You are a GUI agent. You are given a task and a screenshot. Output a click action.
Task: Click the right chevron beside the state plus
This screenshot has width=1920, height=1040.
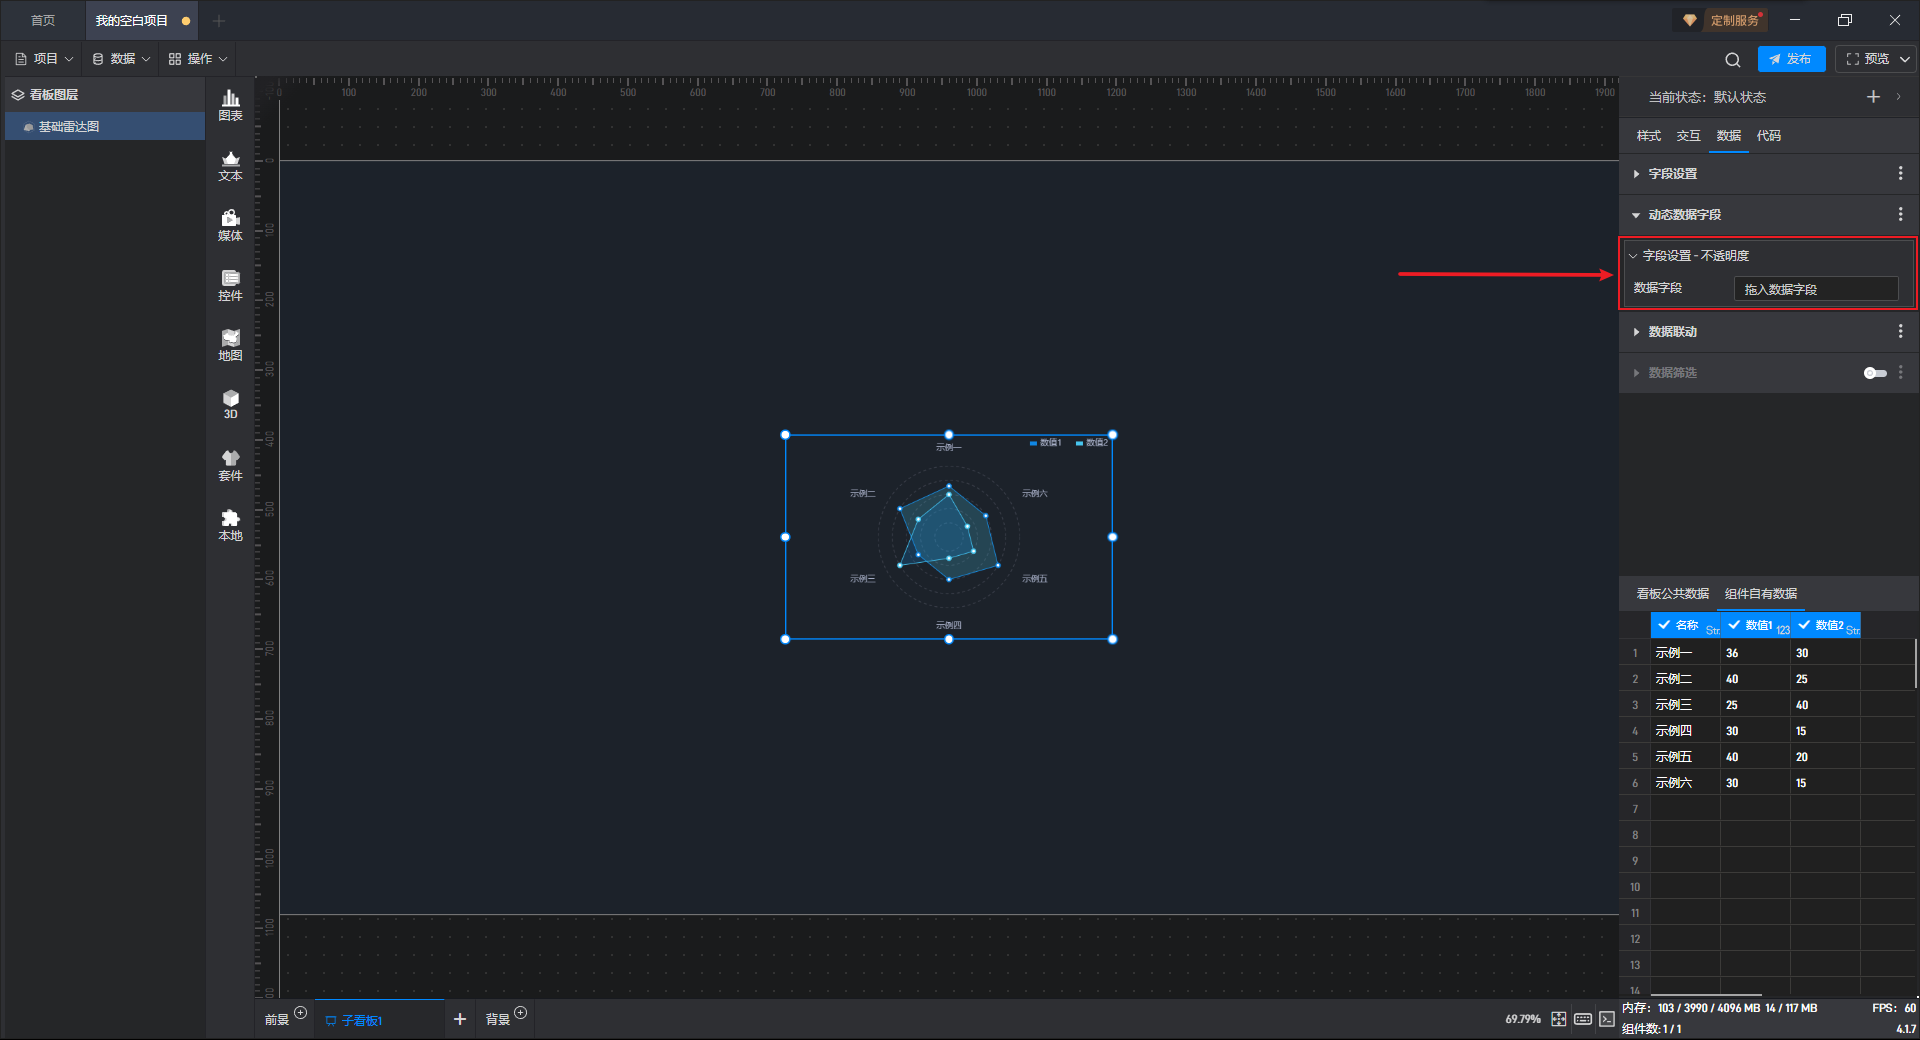tap(1898, 97)
